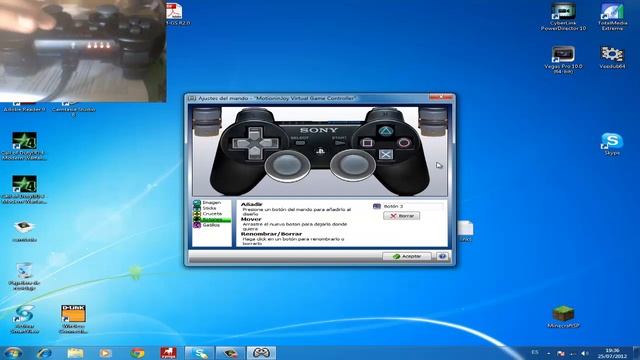The width and height of the screenshot is (640, 360).
Task: Open the Skype desktop shortcut
Action: pyautogui.click(x=612, y=144)
